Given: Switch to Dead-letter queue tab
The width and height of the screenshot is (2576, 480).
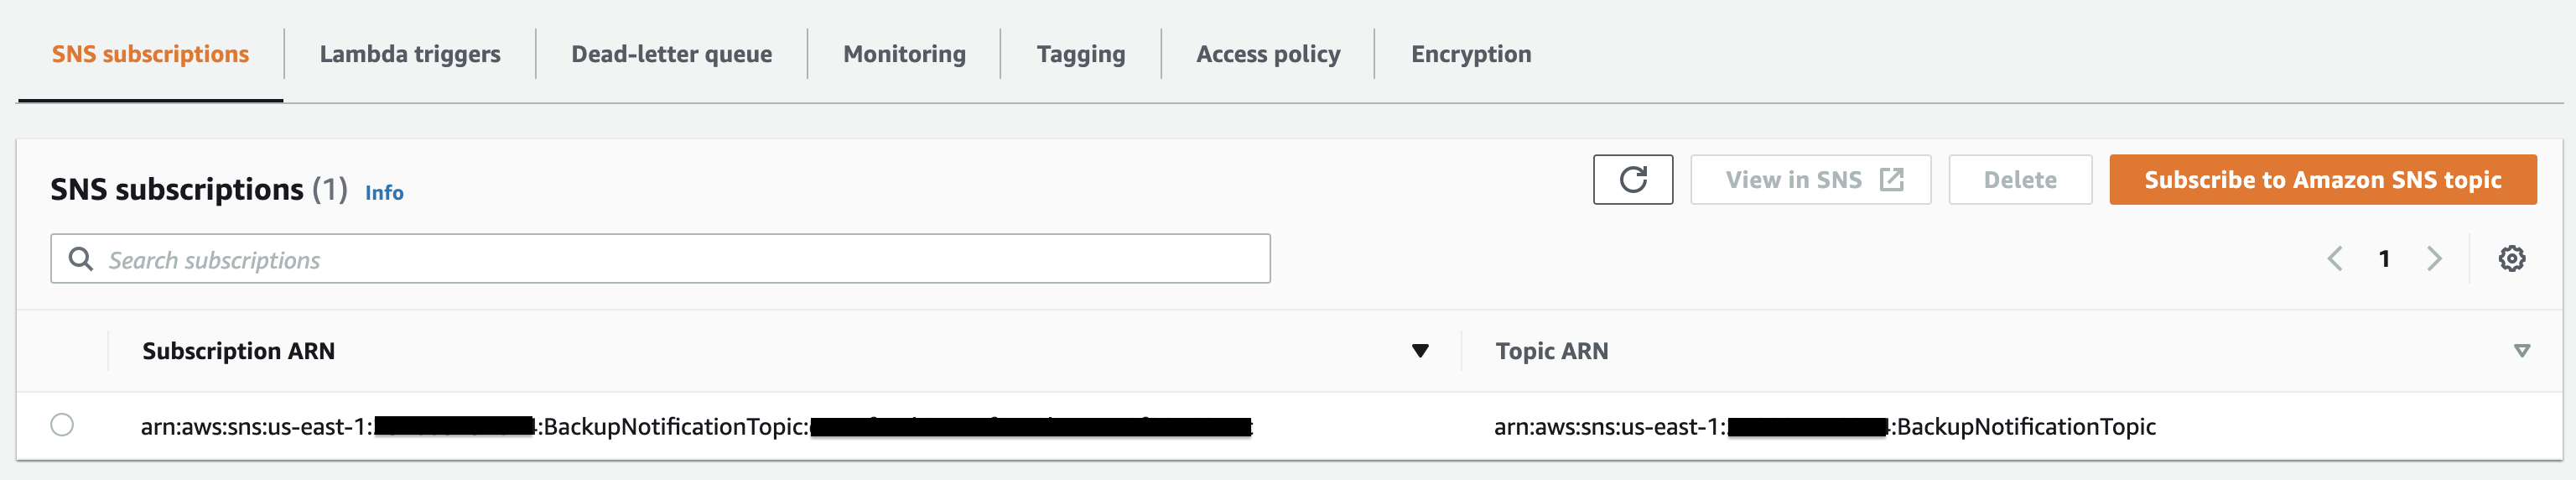Looking at the screenshot, I should pyautogui.click(x=671, y=54).
